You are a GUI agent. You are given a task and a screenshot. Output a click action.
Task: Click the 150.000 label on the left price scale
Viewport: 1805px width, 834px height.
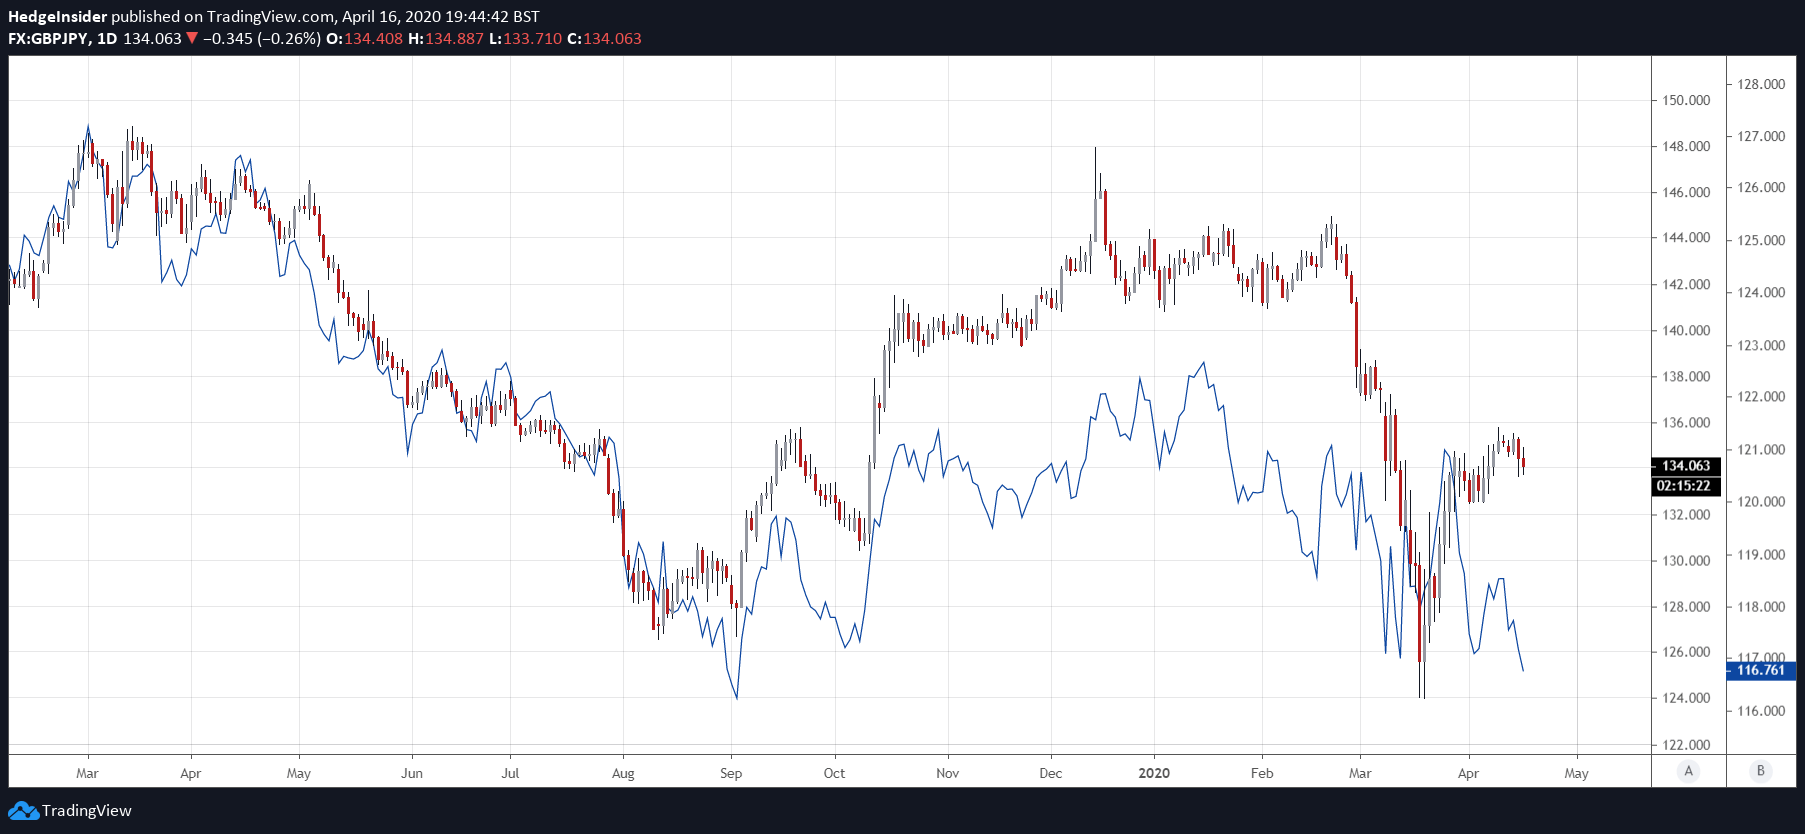click(x=1686, y=100)
